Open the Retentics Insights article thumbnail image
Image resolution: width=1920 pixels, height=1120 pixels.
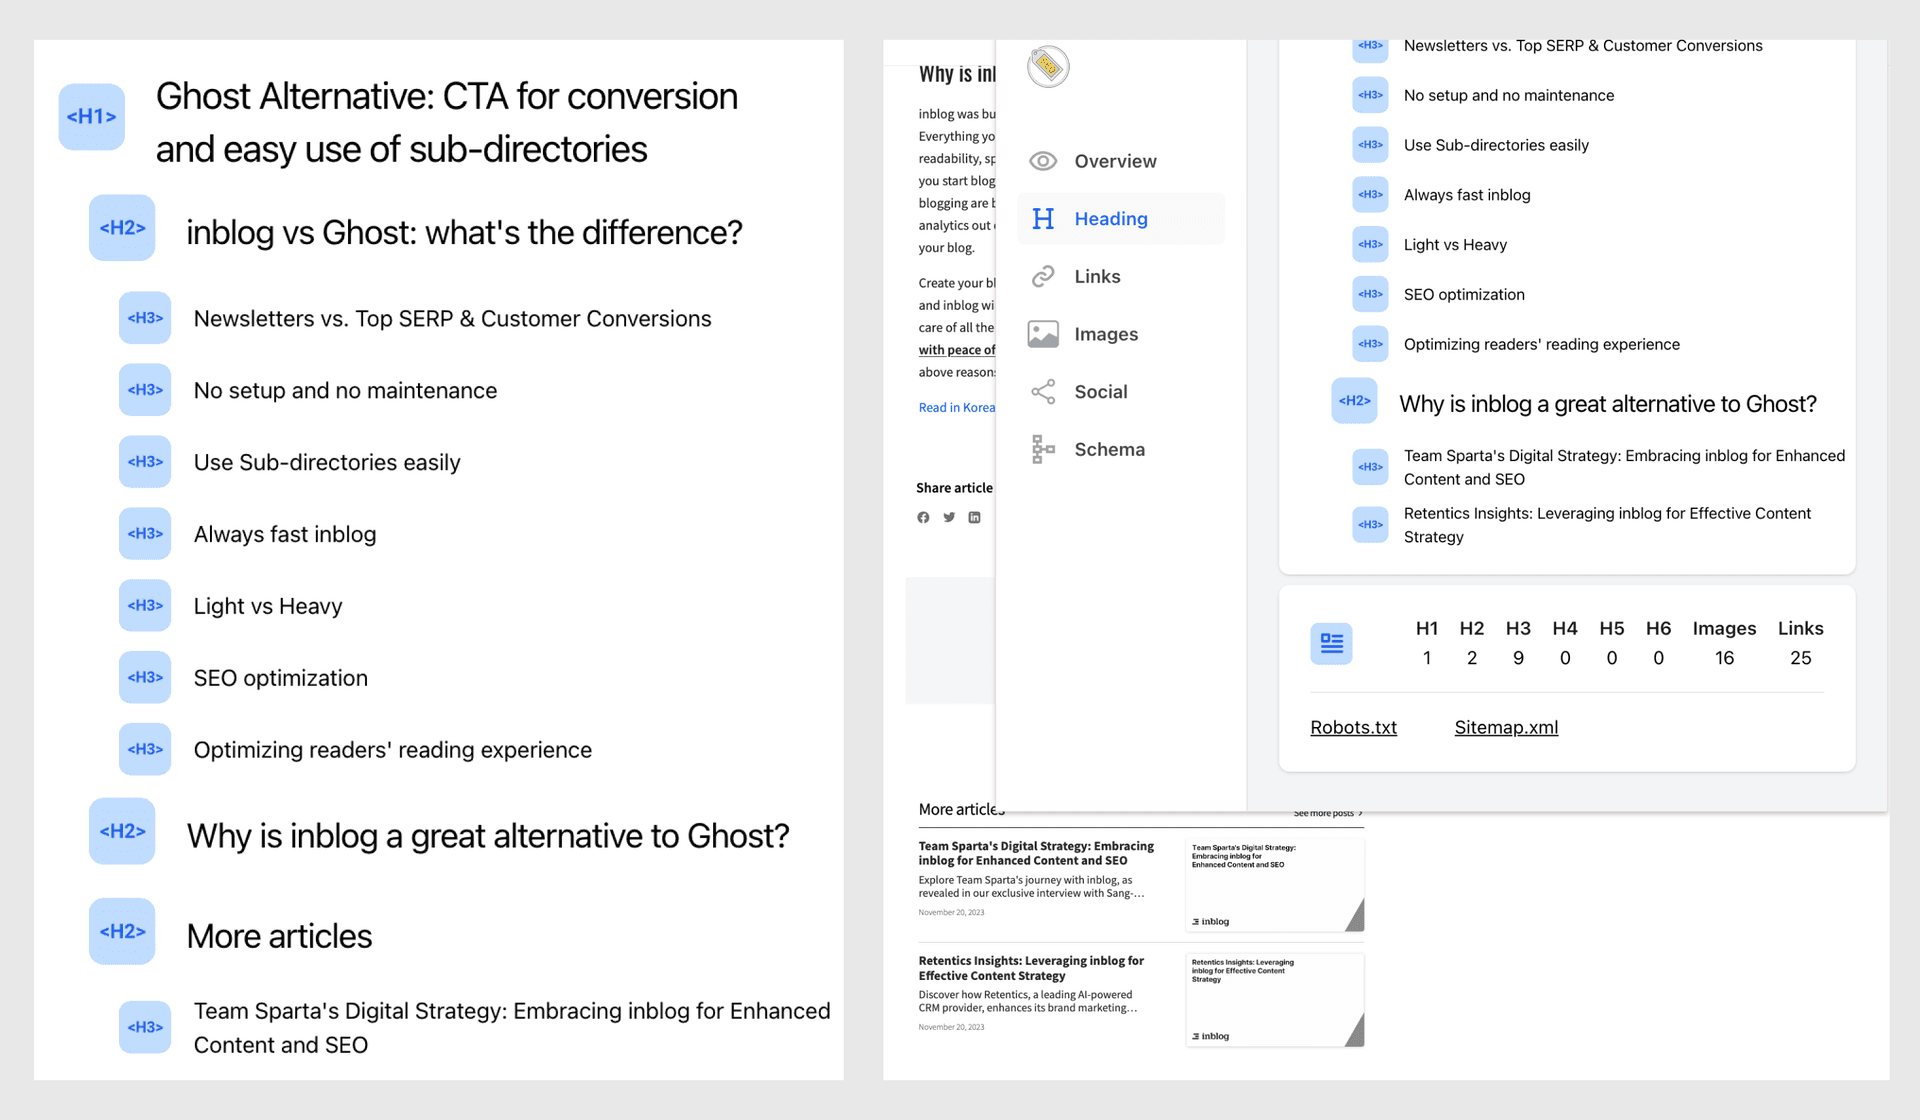tap(1275, 1000)
